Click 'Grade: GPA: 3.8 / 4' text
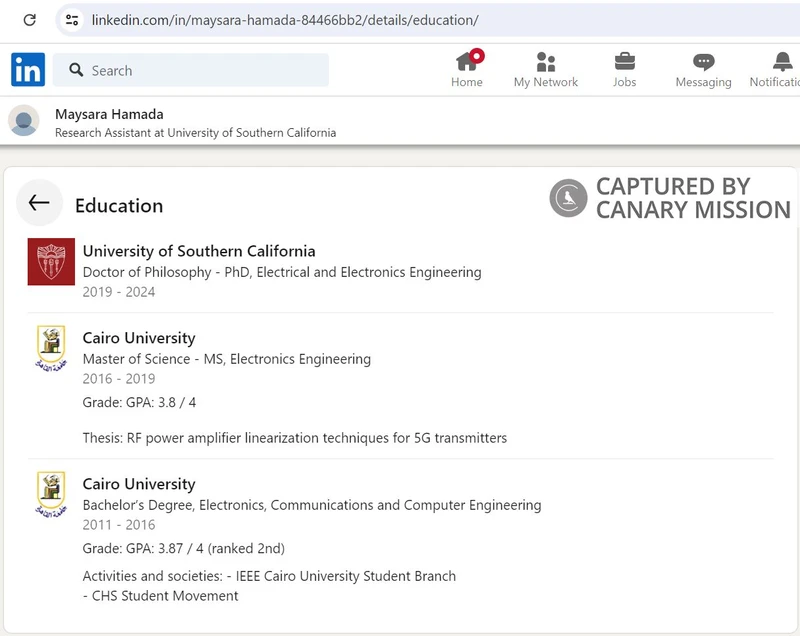 coord(139,402)
